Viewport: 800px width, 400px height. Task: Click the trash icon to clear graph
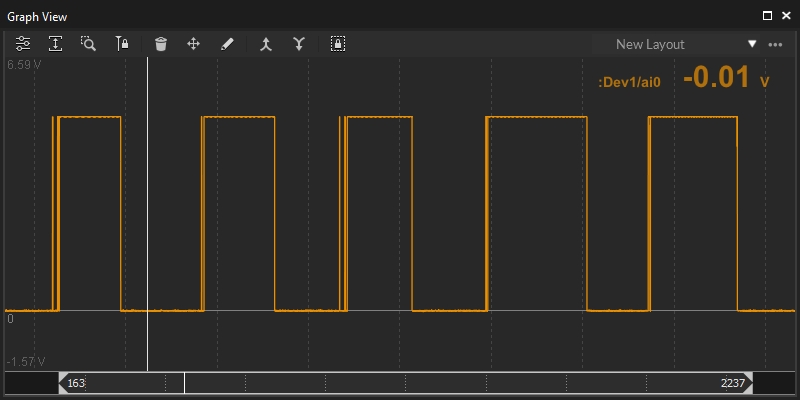161,44
